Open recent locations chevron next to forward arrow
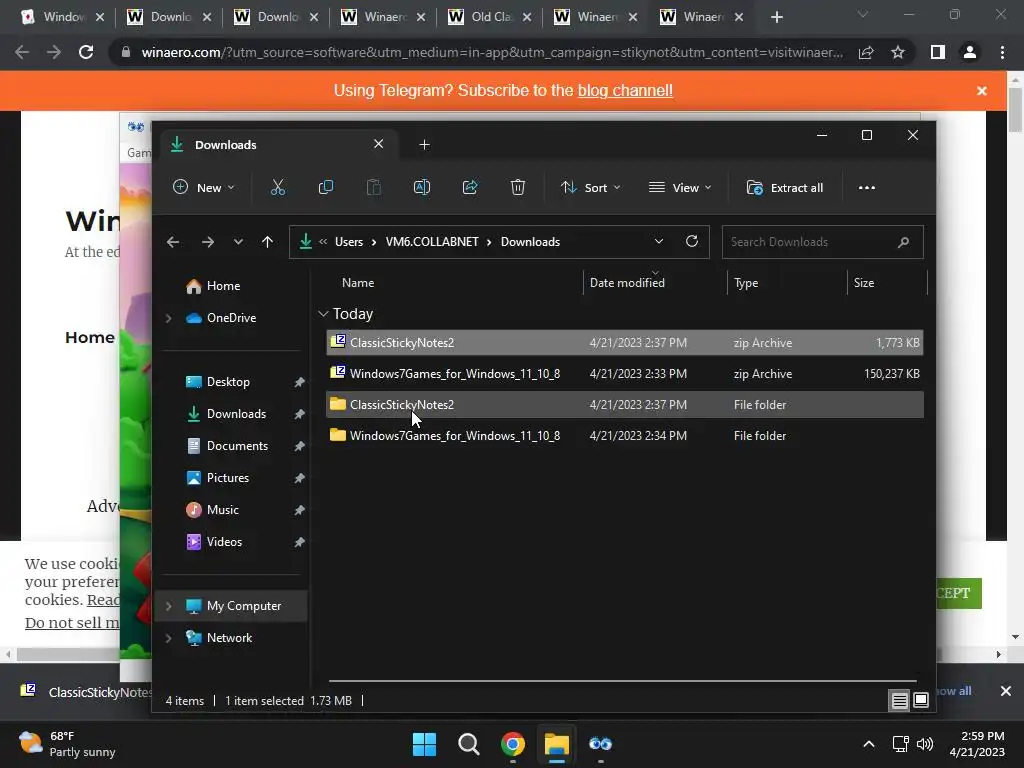The image size is (1024, 768). click(x=238, y=242)
